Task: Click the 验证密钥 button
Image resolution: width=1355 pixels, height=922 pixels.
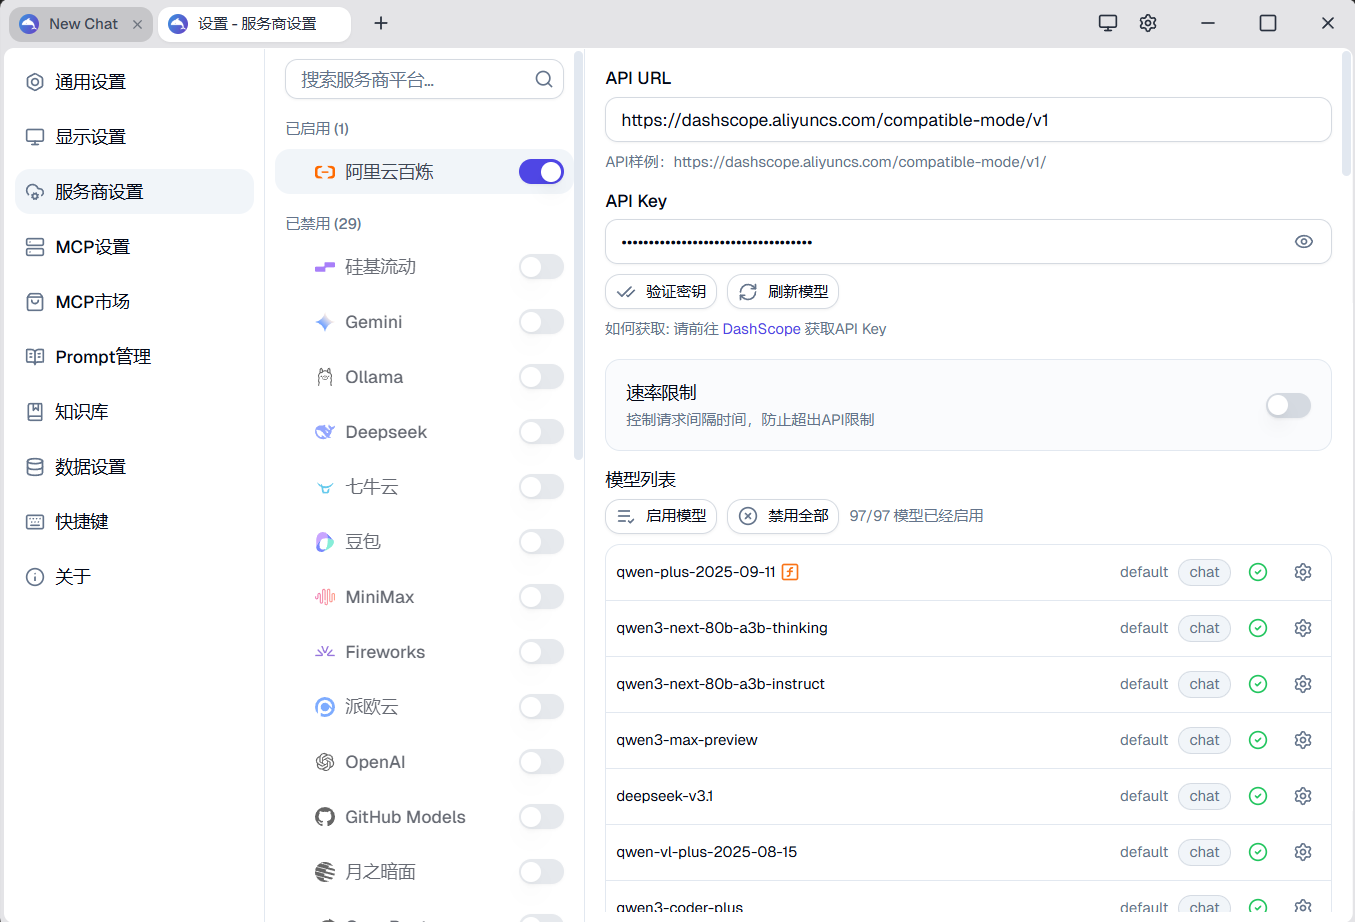Action: pos(660,291)
